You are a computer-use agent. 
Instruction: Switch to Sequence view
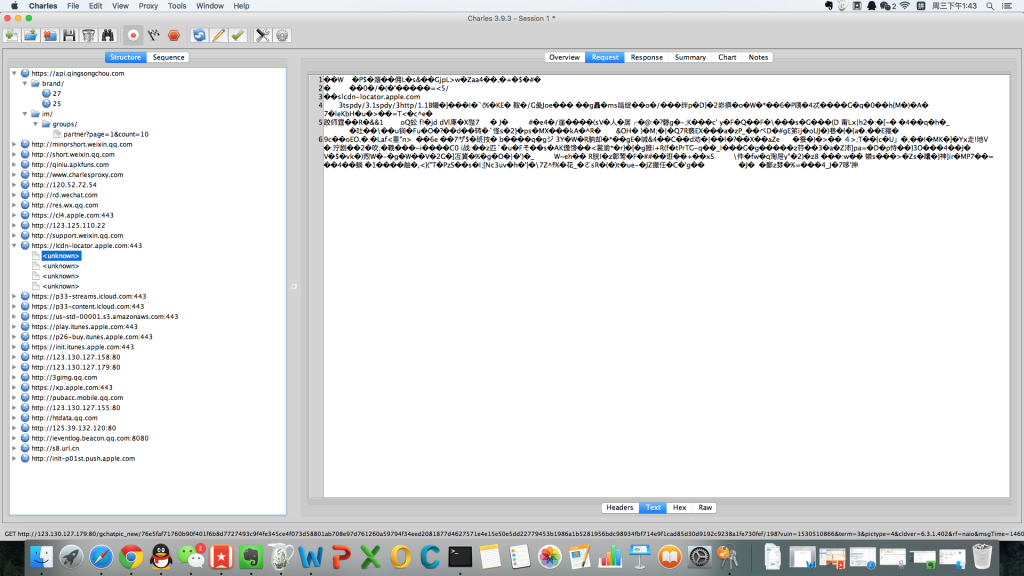pyautogui.click(x=168, y=57)
